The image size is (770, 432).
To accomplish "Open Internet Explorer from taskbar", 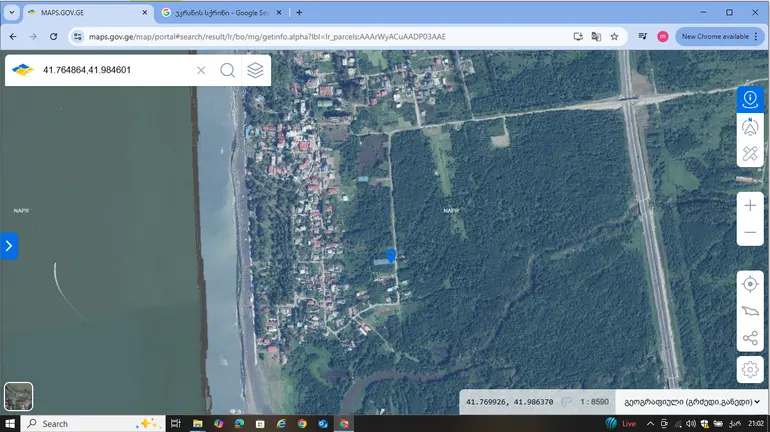I will click(281, 424).
